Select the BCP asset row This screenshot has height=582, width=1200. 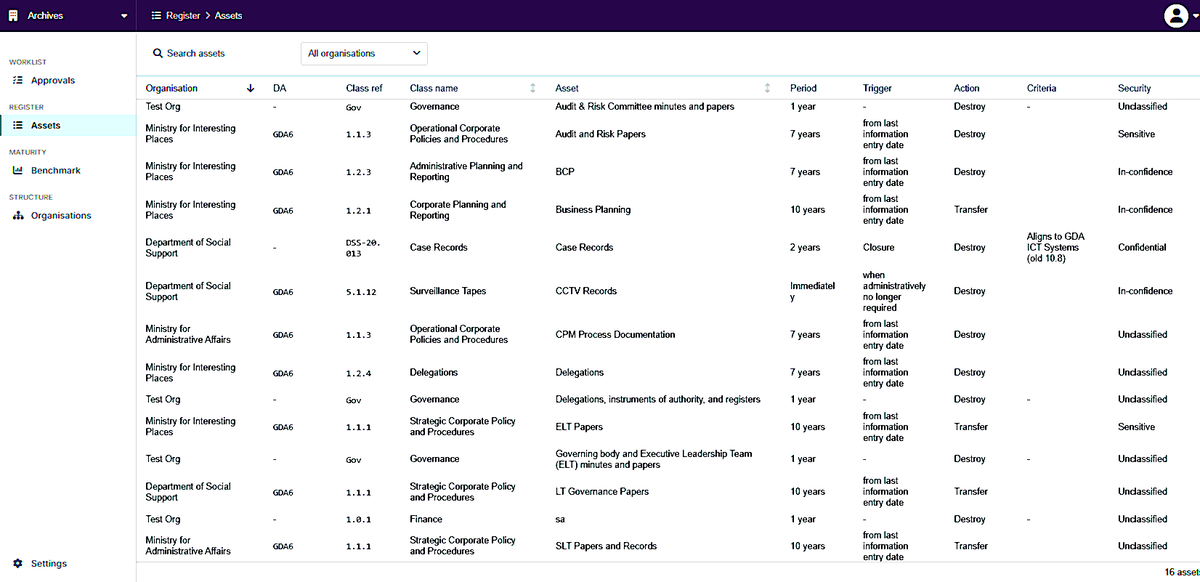(x=564, y=172)
